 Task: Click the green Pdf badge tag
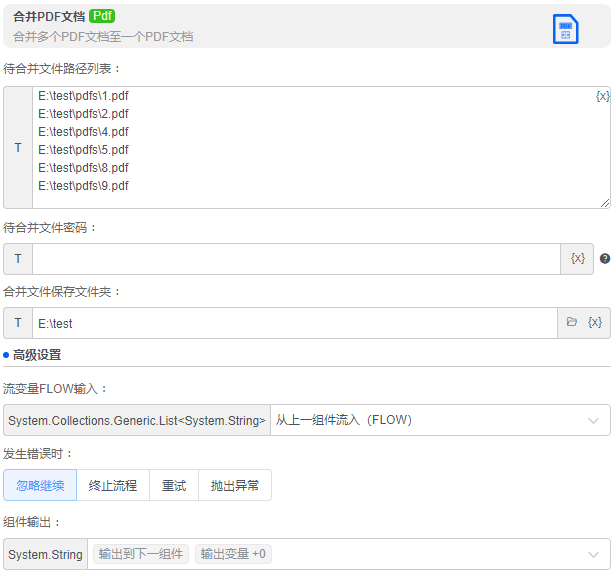(x=102, y=17)
